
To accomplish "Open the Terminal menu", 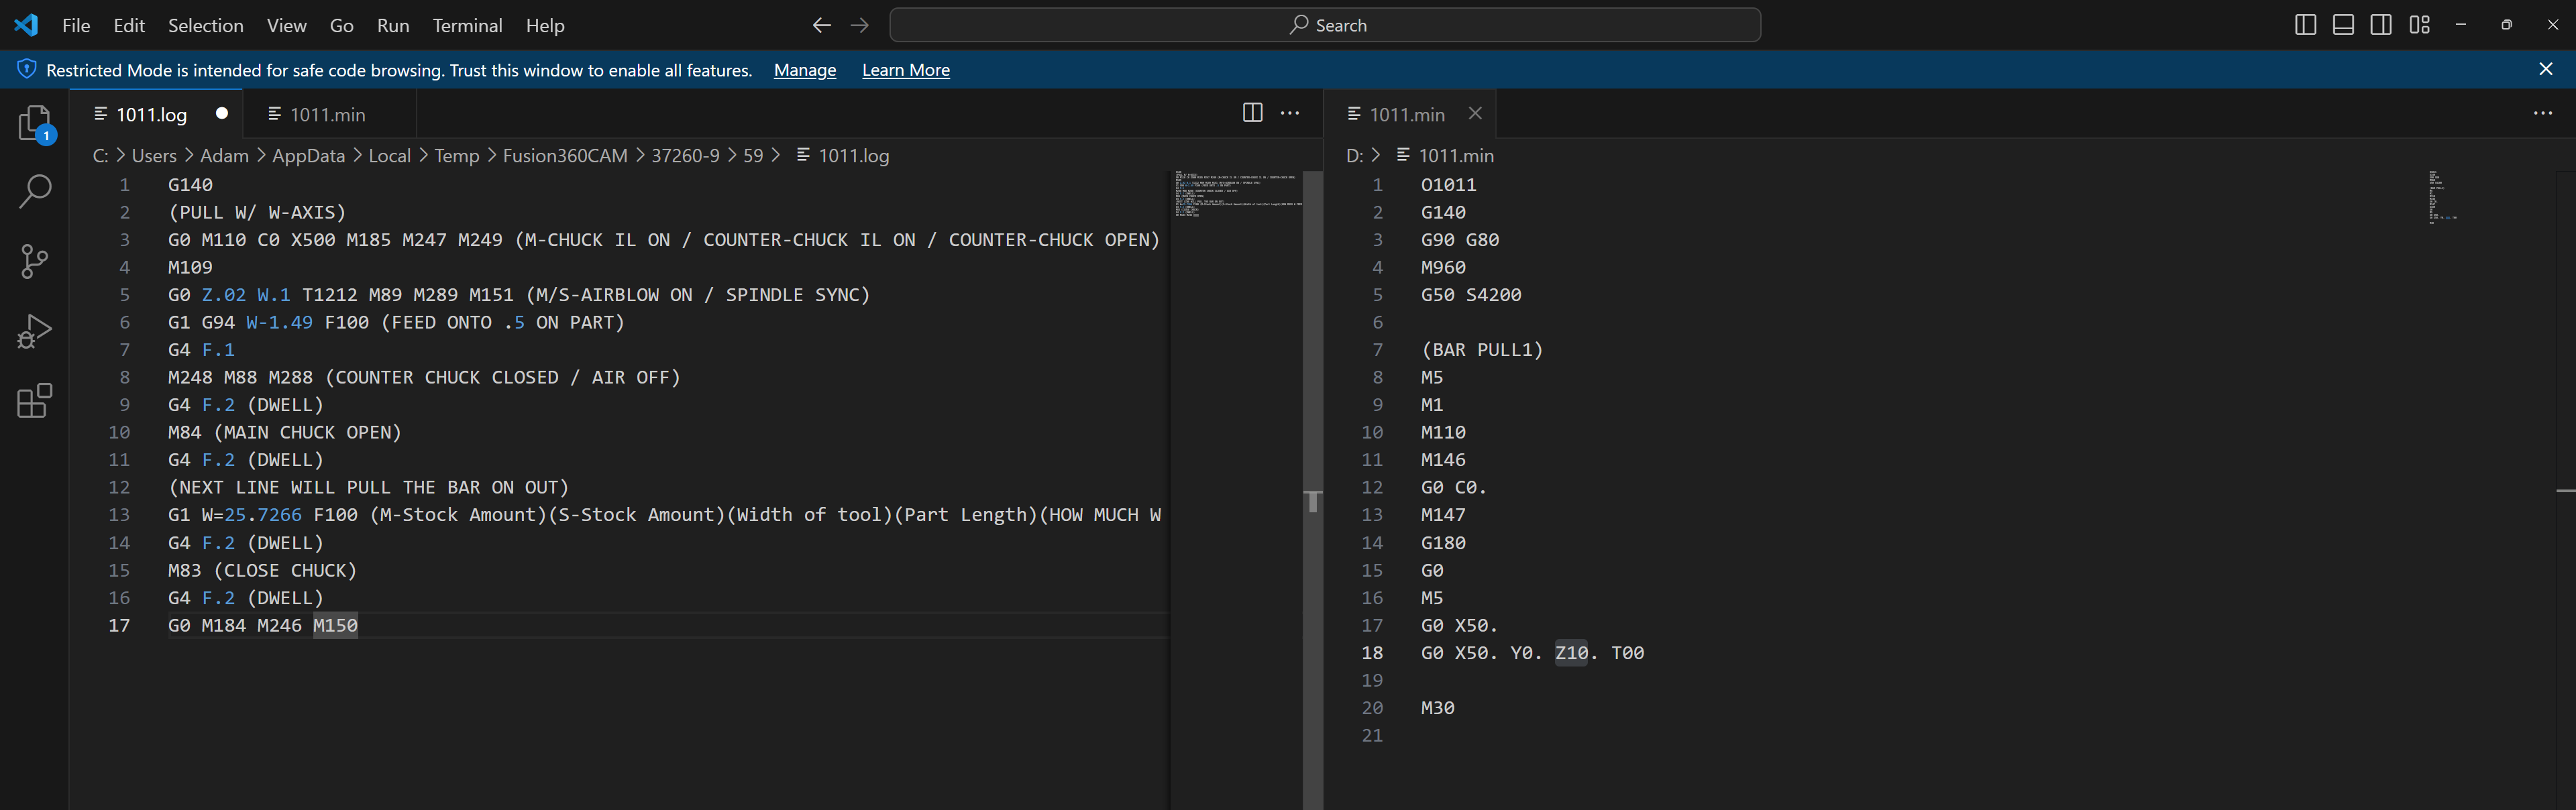I will (x=467, y=25).
